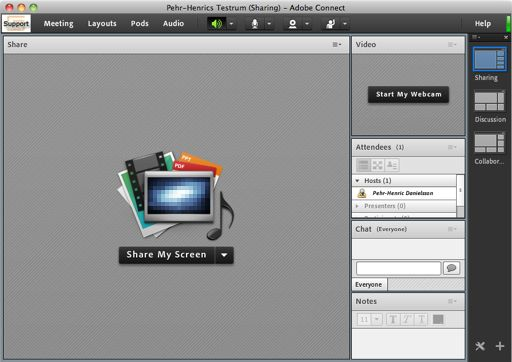Click the Notes text area
The image size is (512, 362).
pyautogui.click(x=408, y=343)
